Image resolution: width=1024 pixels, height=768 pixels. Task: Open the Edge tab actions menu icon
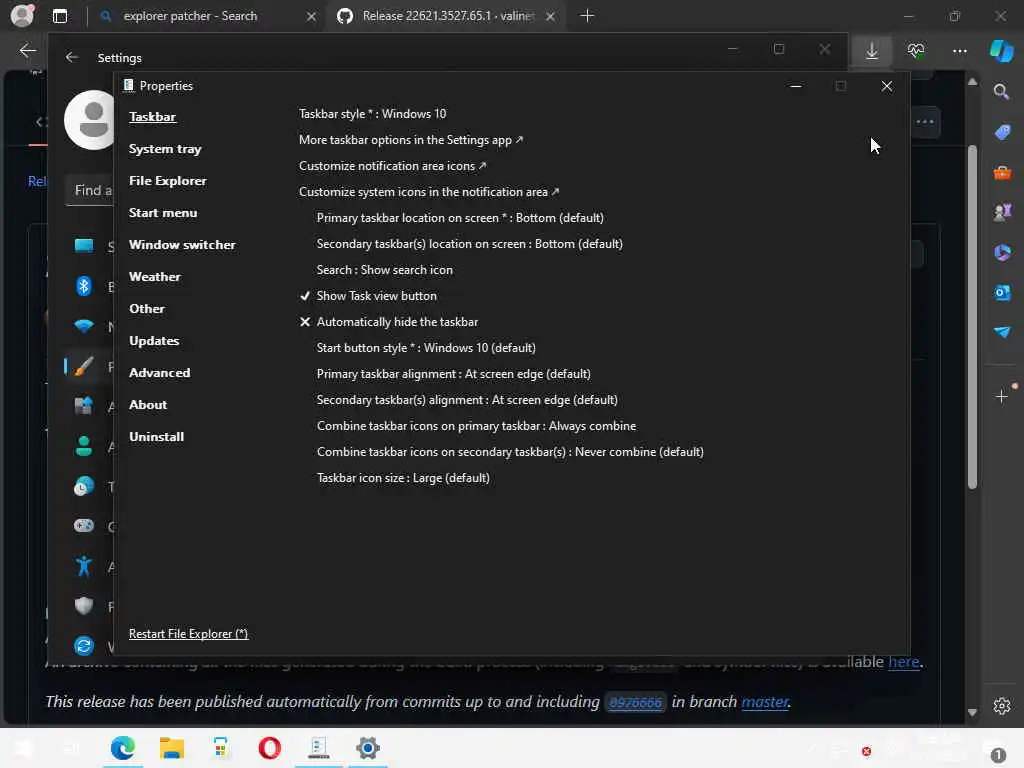[59, 16]
